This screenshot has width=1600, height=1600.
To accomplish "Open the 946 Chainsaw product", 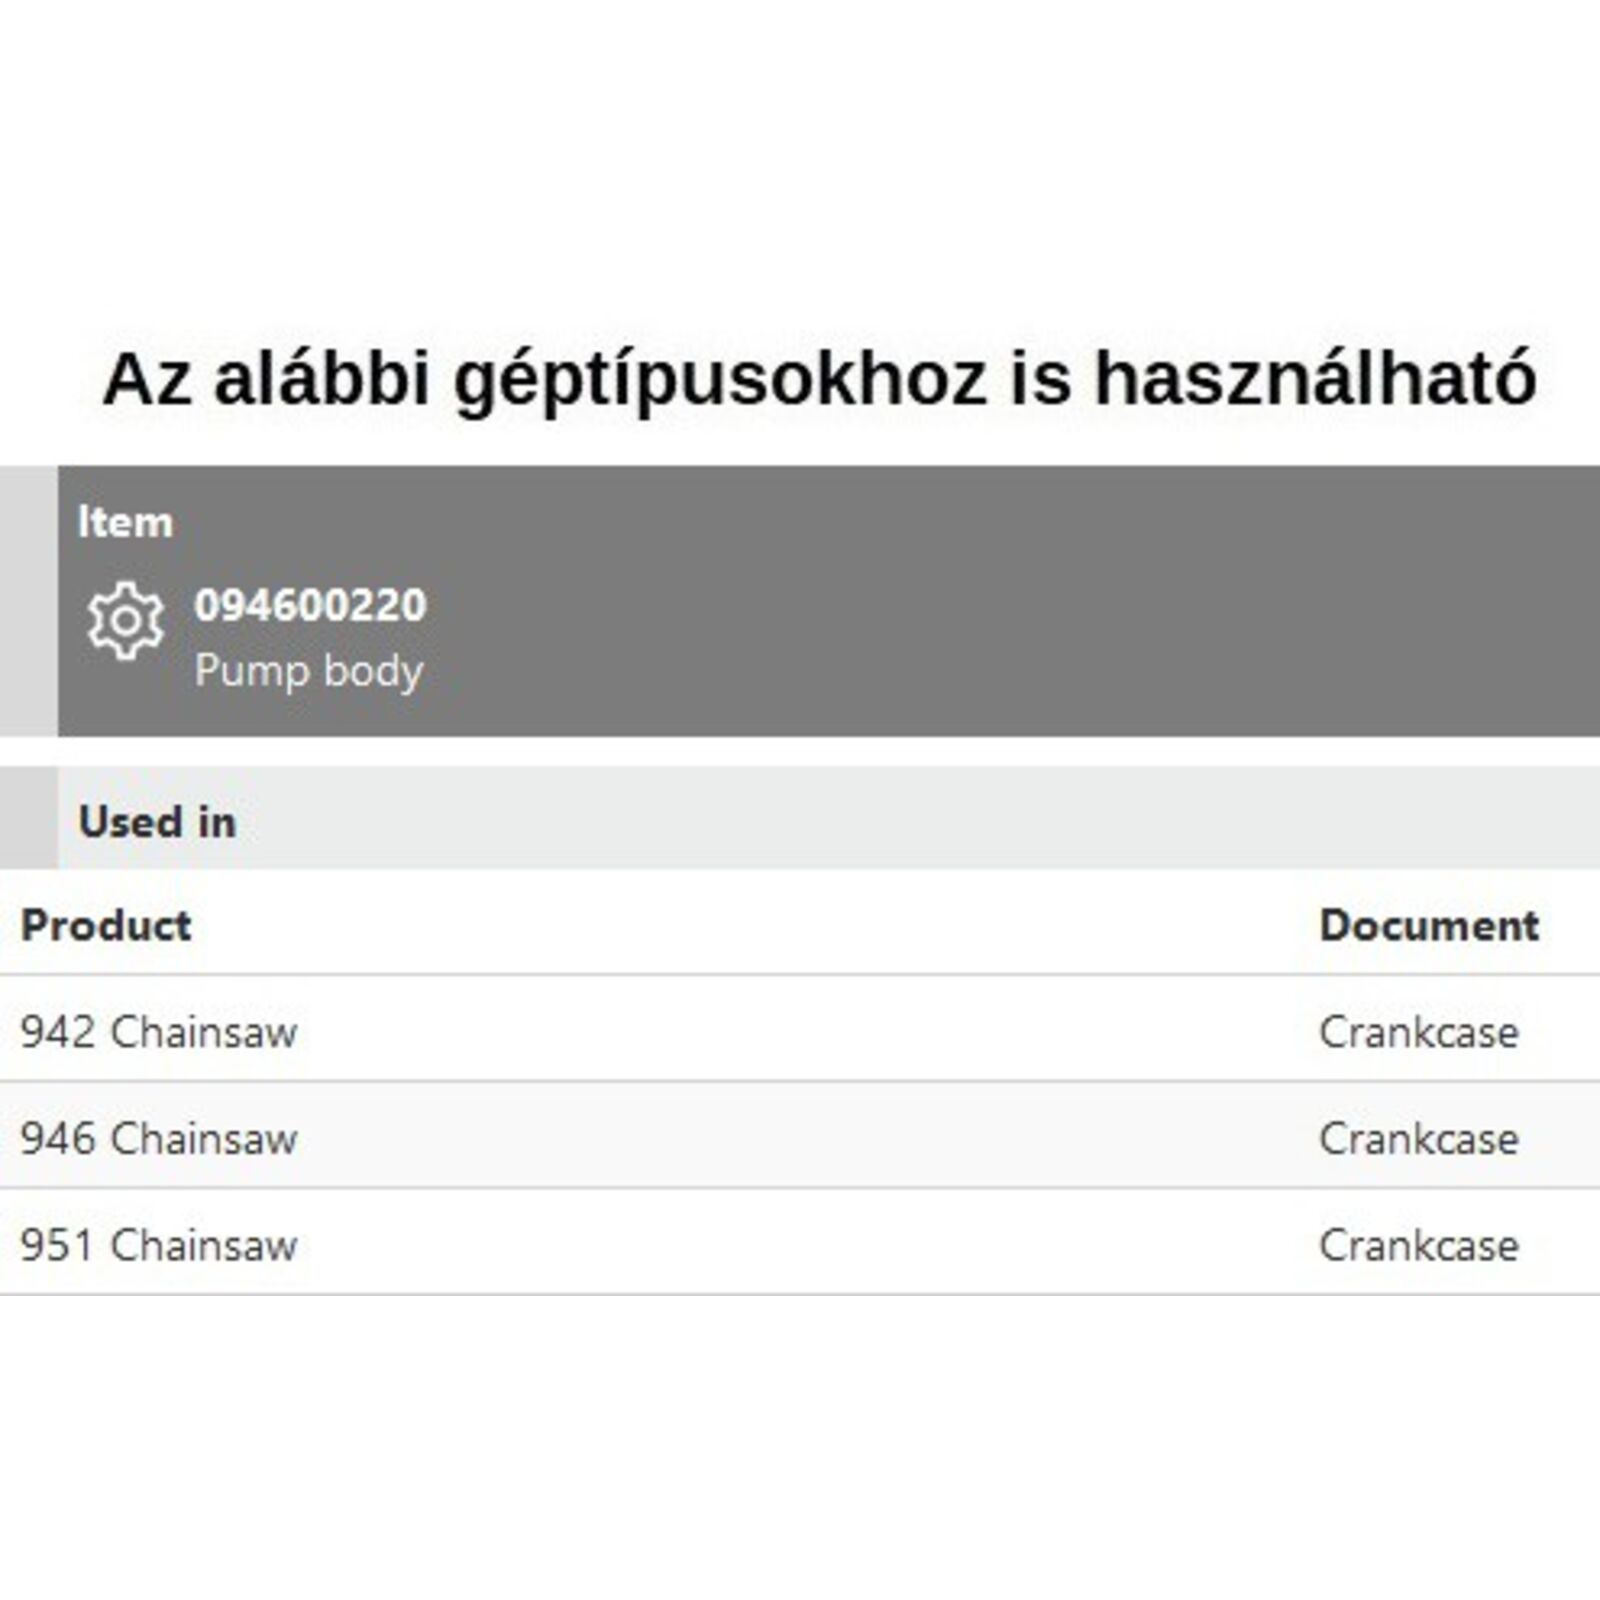I will [x=159, y=1138].
